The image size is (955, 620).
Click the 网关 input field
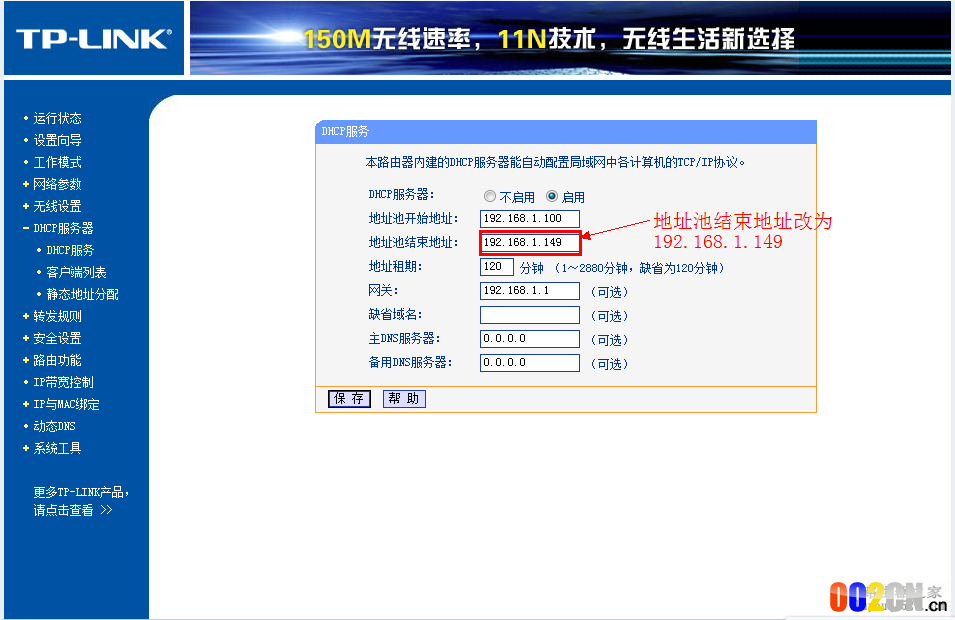529,291
